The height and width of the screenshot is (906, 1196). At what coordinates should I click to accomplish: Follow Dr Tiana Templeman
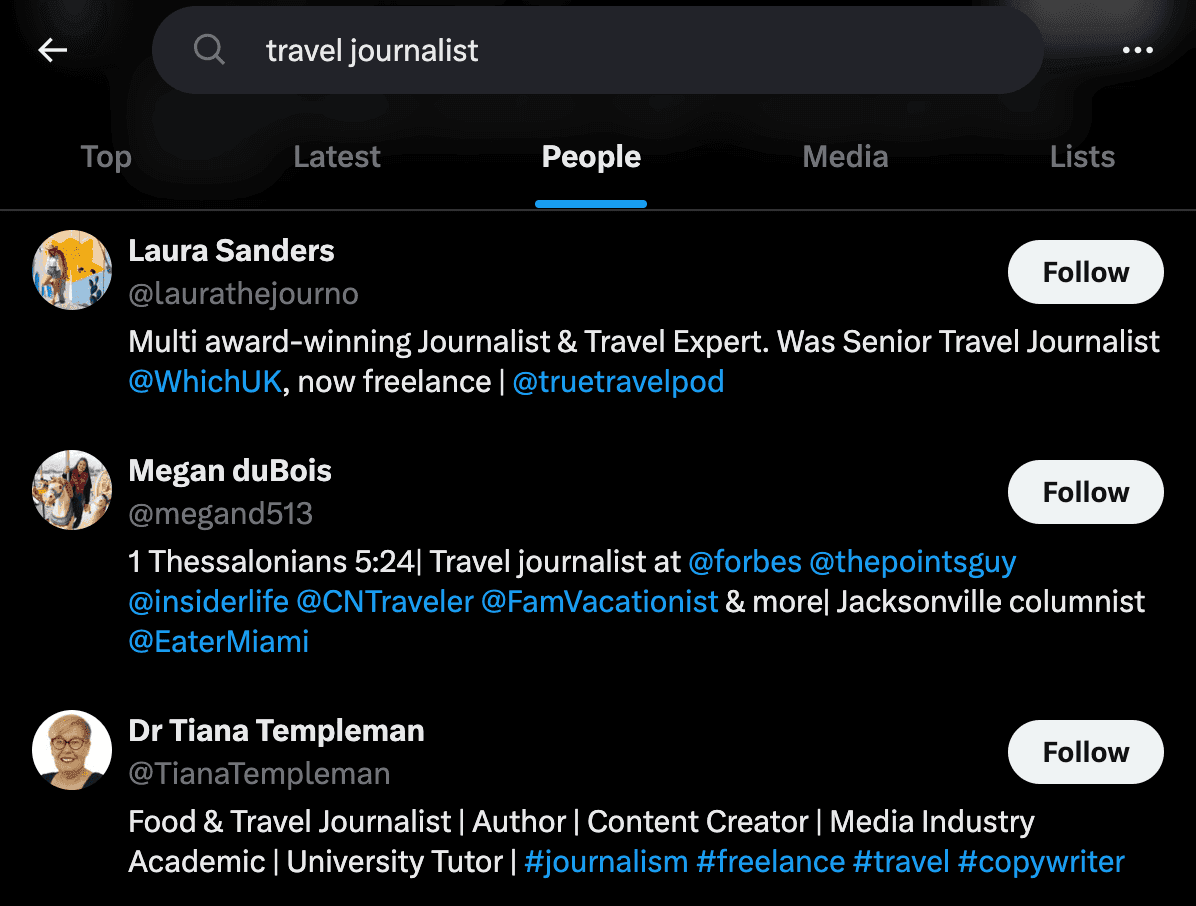click(1085, 752)
